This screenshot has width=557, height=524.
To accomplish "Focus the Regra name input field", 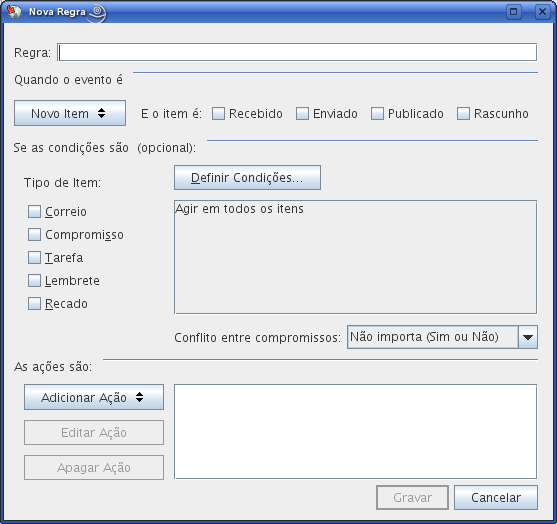I will 297,52.
